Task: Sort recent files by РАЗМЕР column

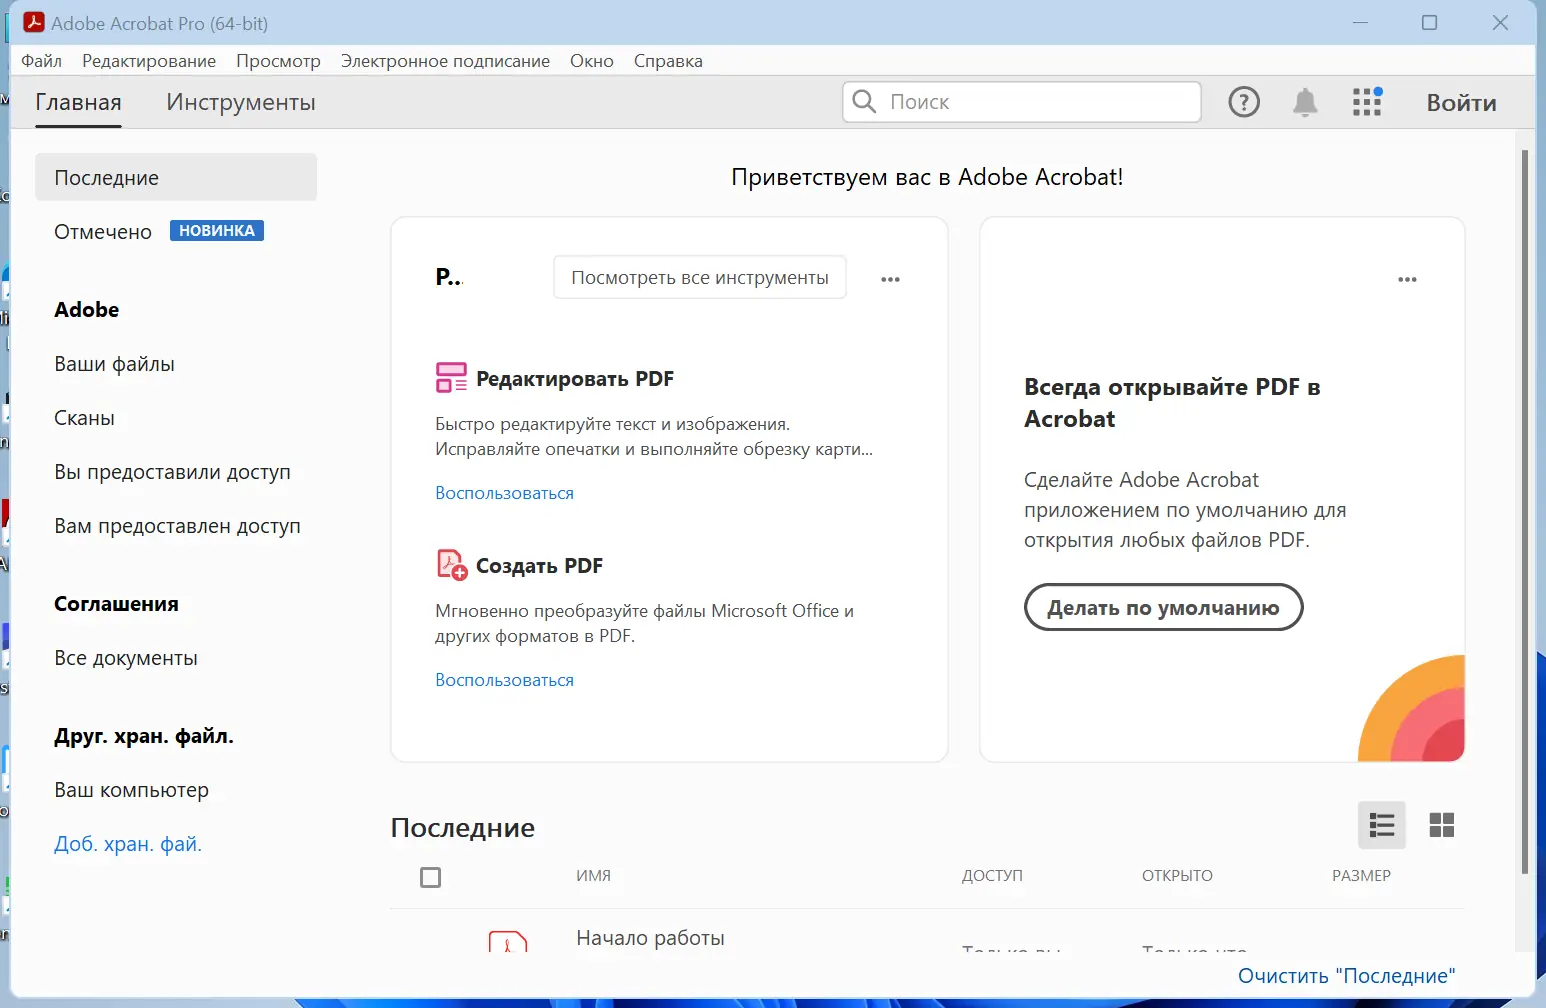Action: tap(1361, 876)
